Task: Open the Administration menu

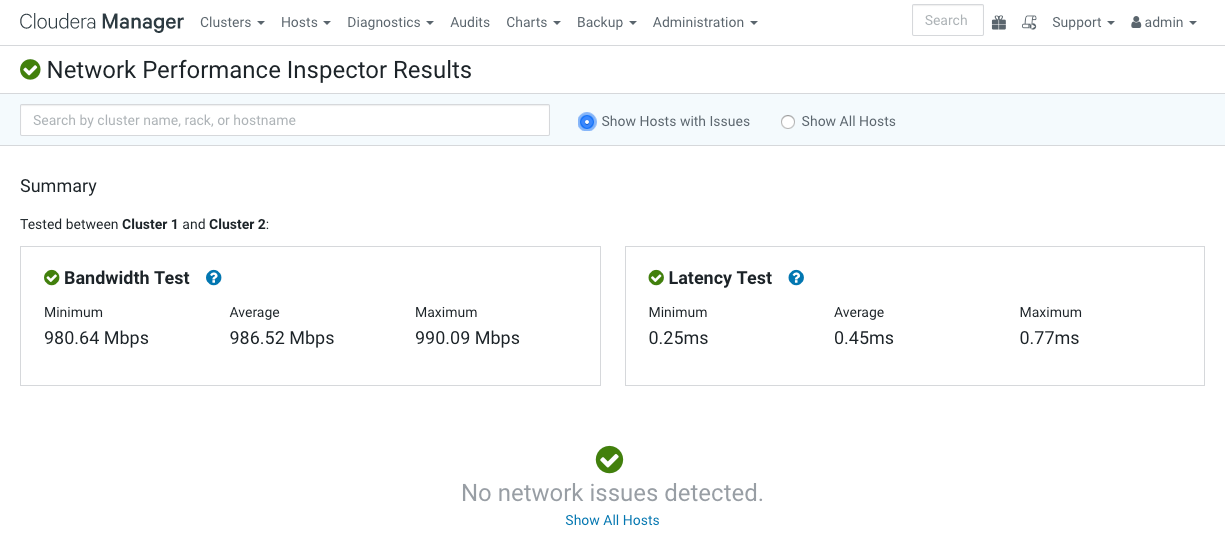Action: pyautogui.click(x=705, y=22)
